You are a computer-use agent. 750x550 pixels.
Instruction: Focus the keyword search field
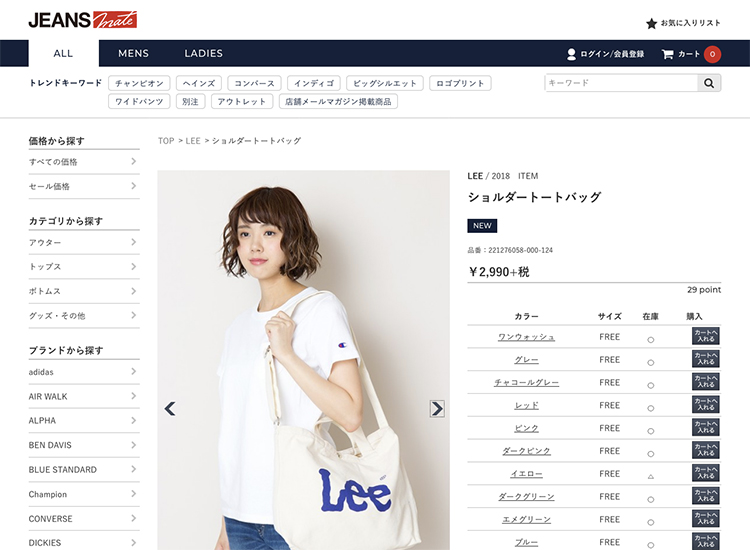click(621, 83)
